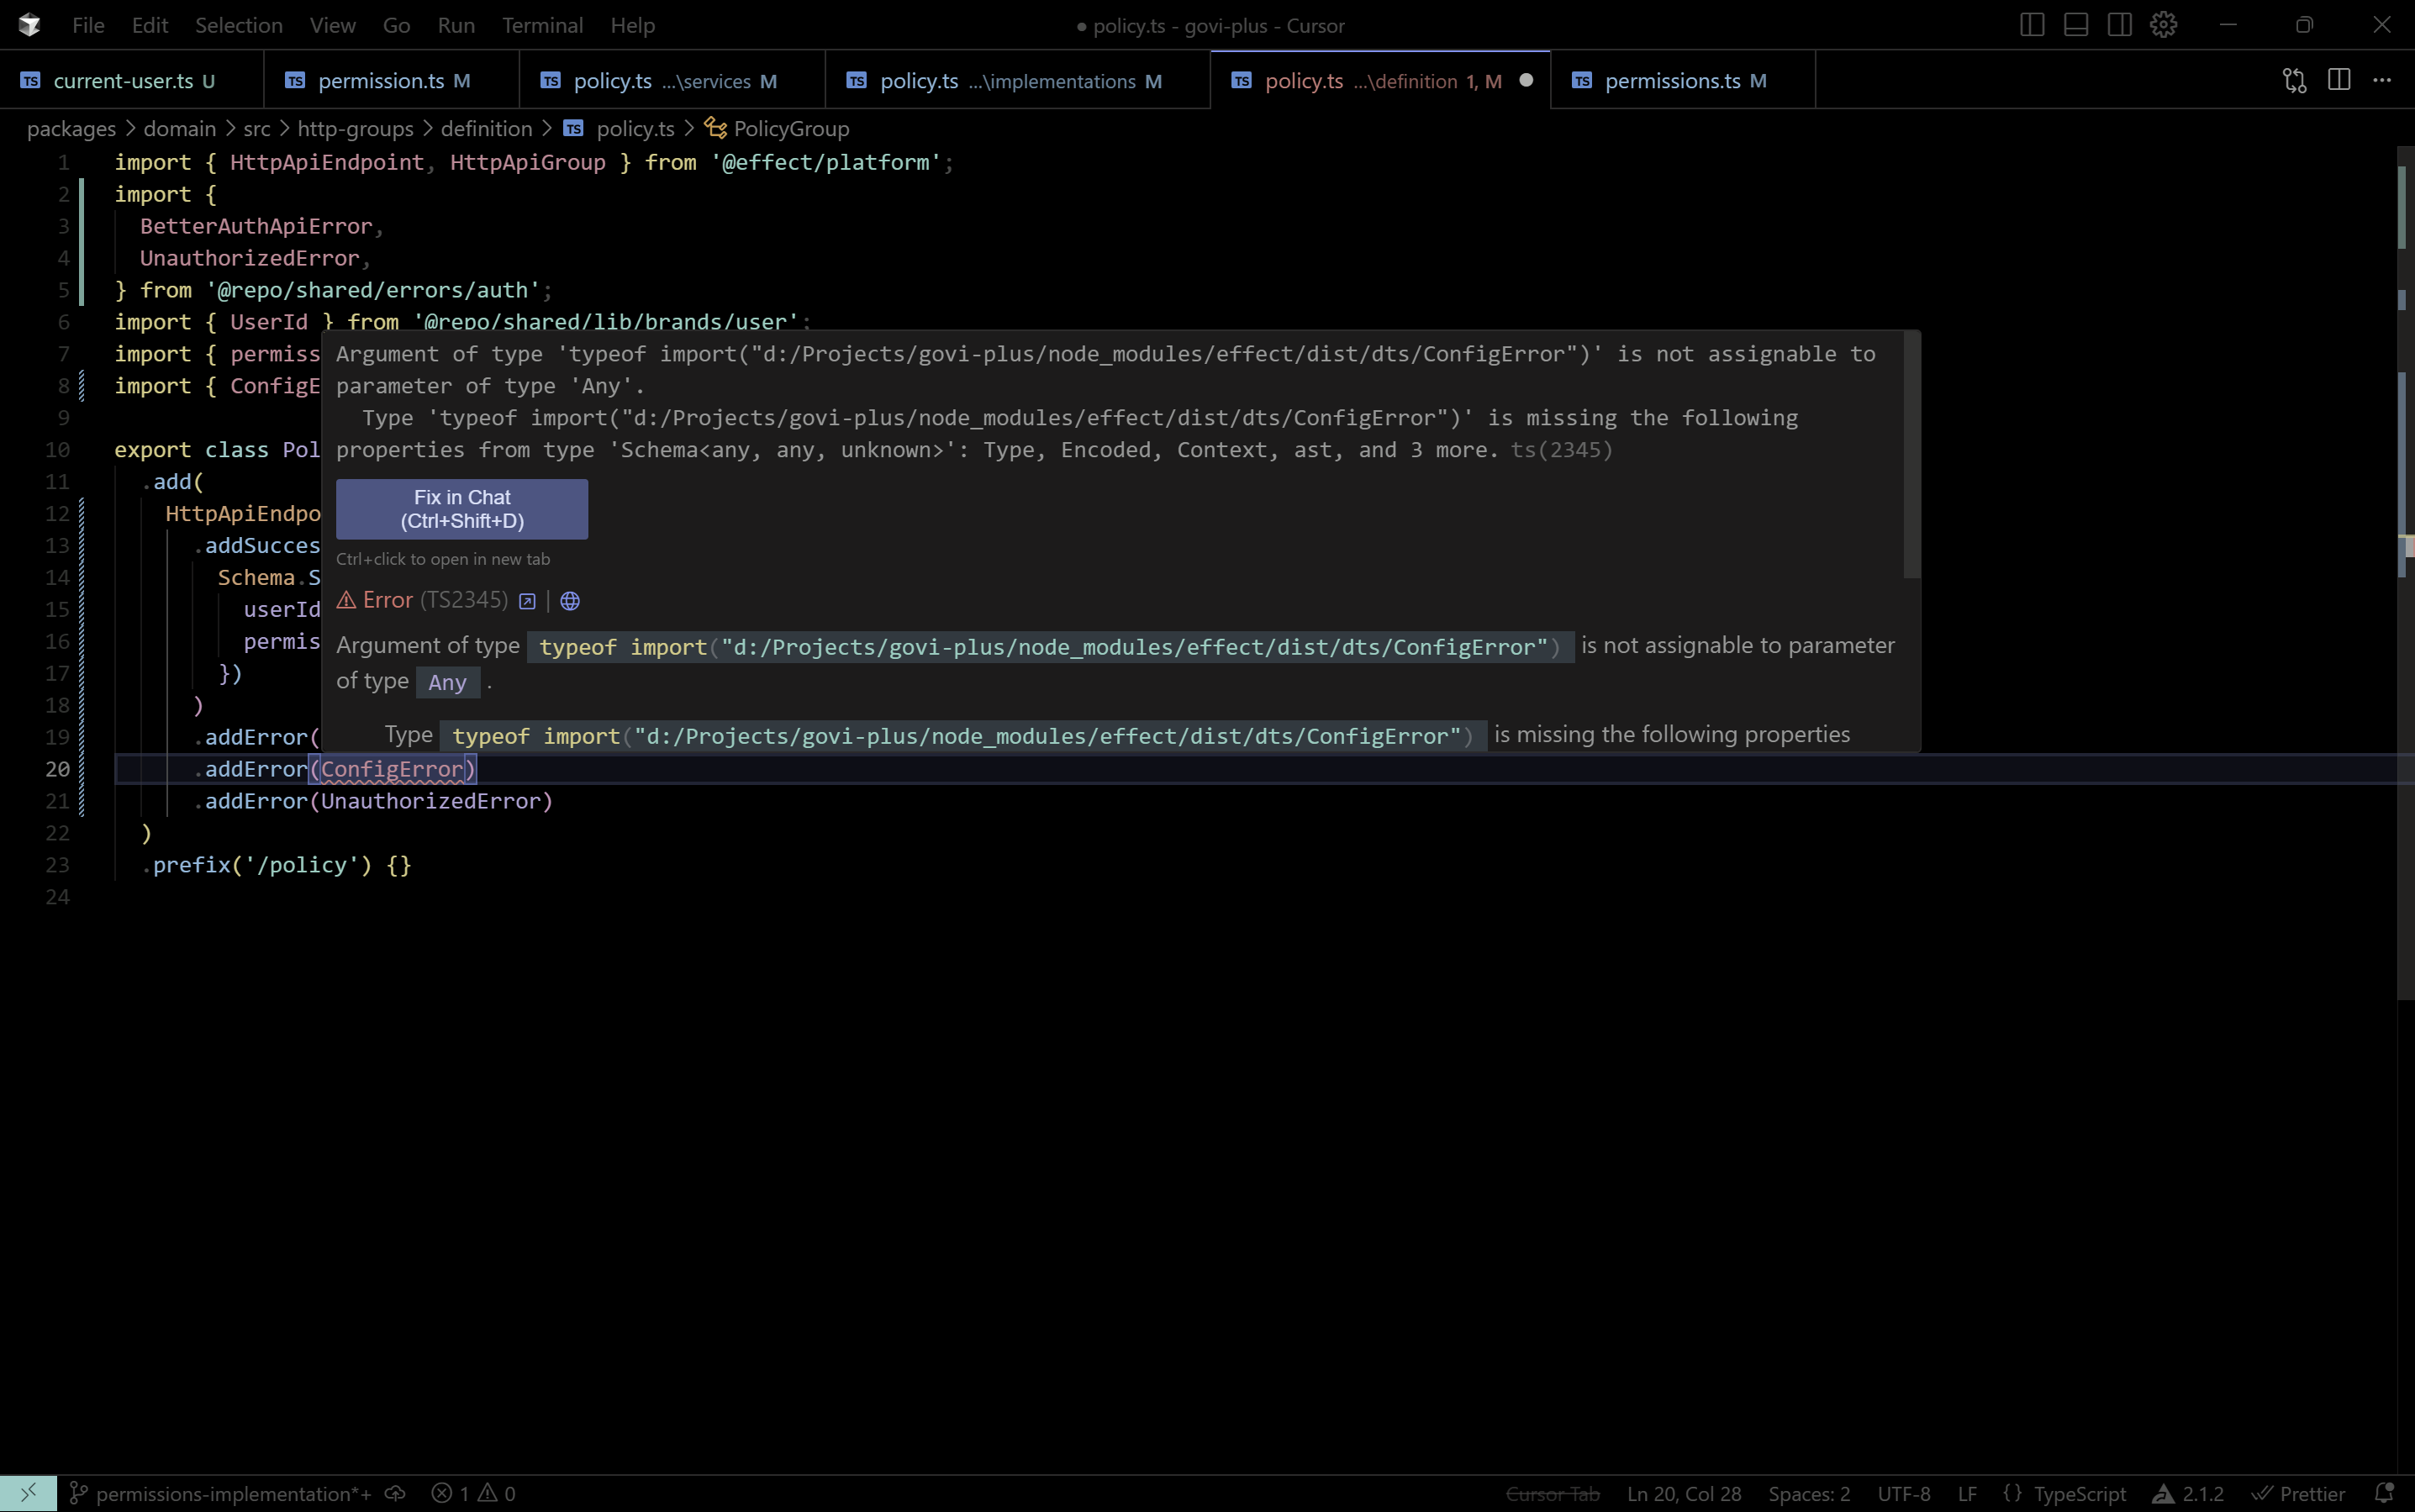The height and width of the screenshot is (1512, 2415).
Task: Click Fix in Chat button
Action: pos(462,509)
